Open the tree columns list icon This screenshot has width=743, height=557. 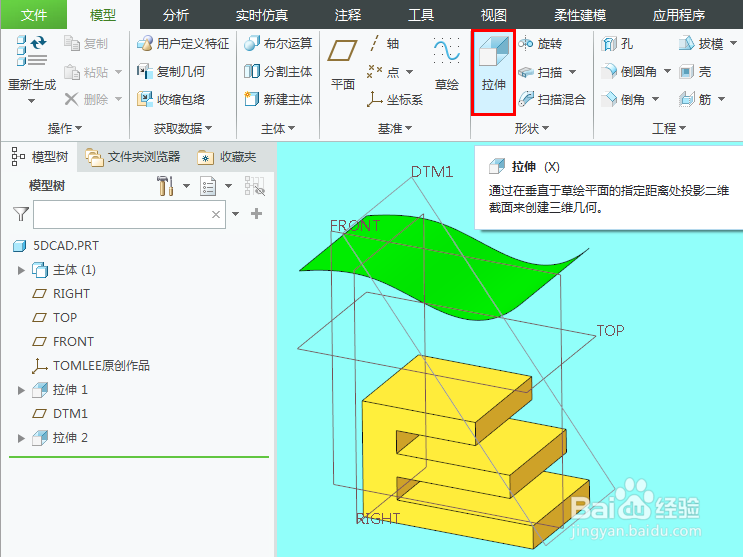pyautogui.click(x=208, y=186)
